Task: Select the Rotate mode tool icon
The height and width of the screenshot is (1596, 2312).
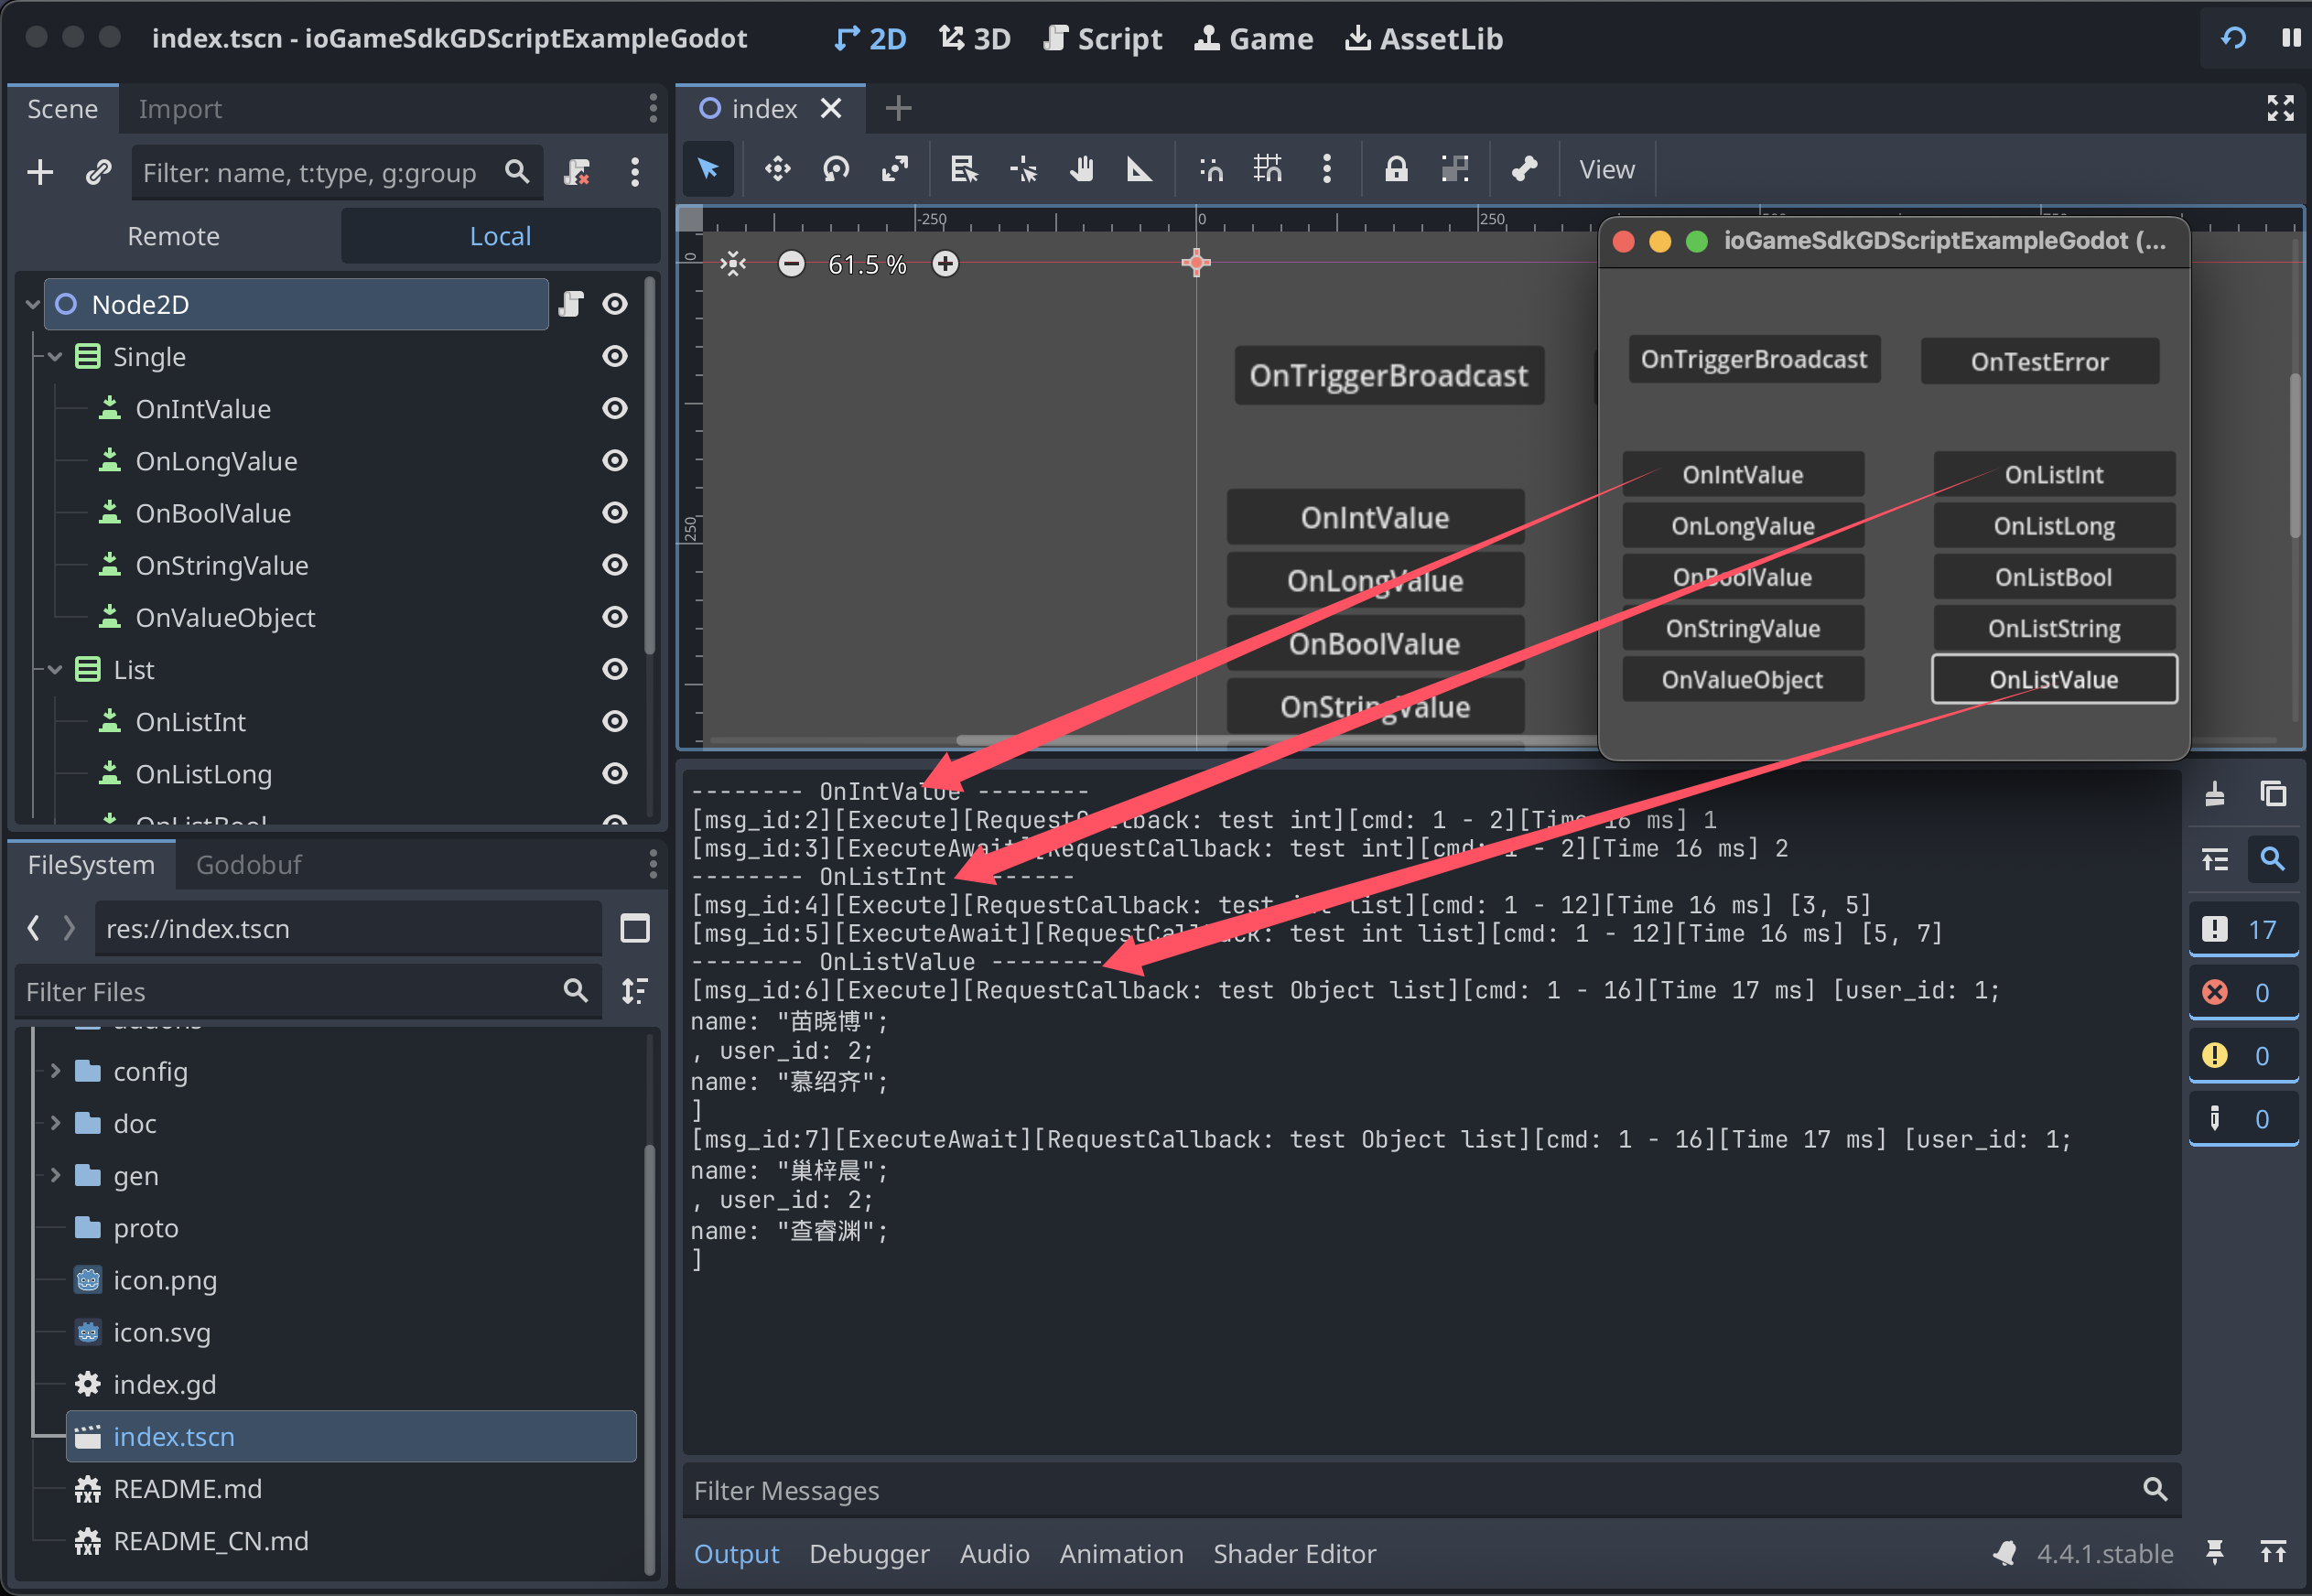Action: pos(836,169)
